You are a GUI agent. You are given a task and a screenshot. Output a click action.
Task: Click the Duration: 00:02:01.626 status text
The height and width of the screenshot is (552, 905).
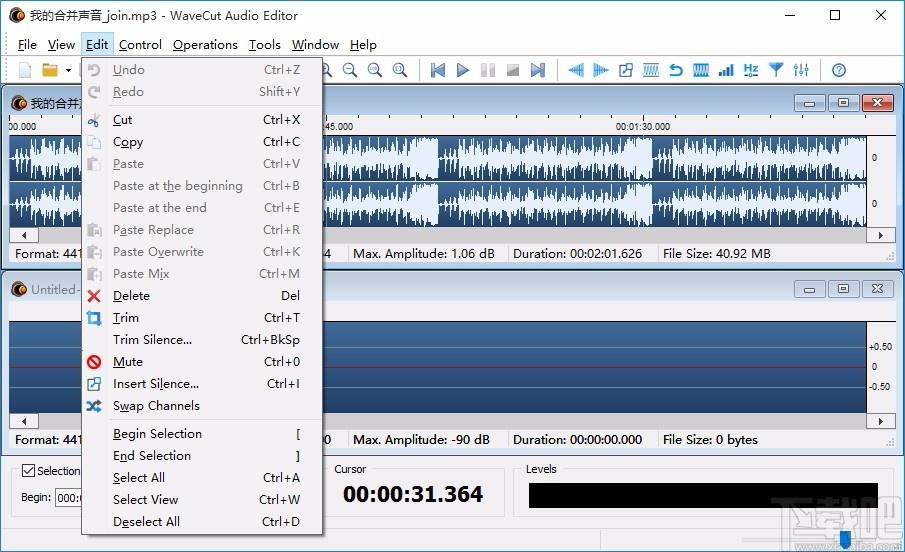click(x=577, y=253)
